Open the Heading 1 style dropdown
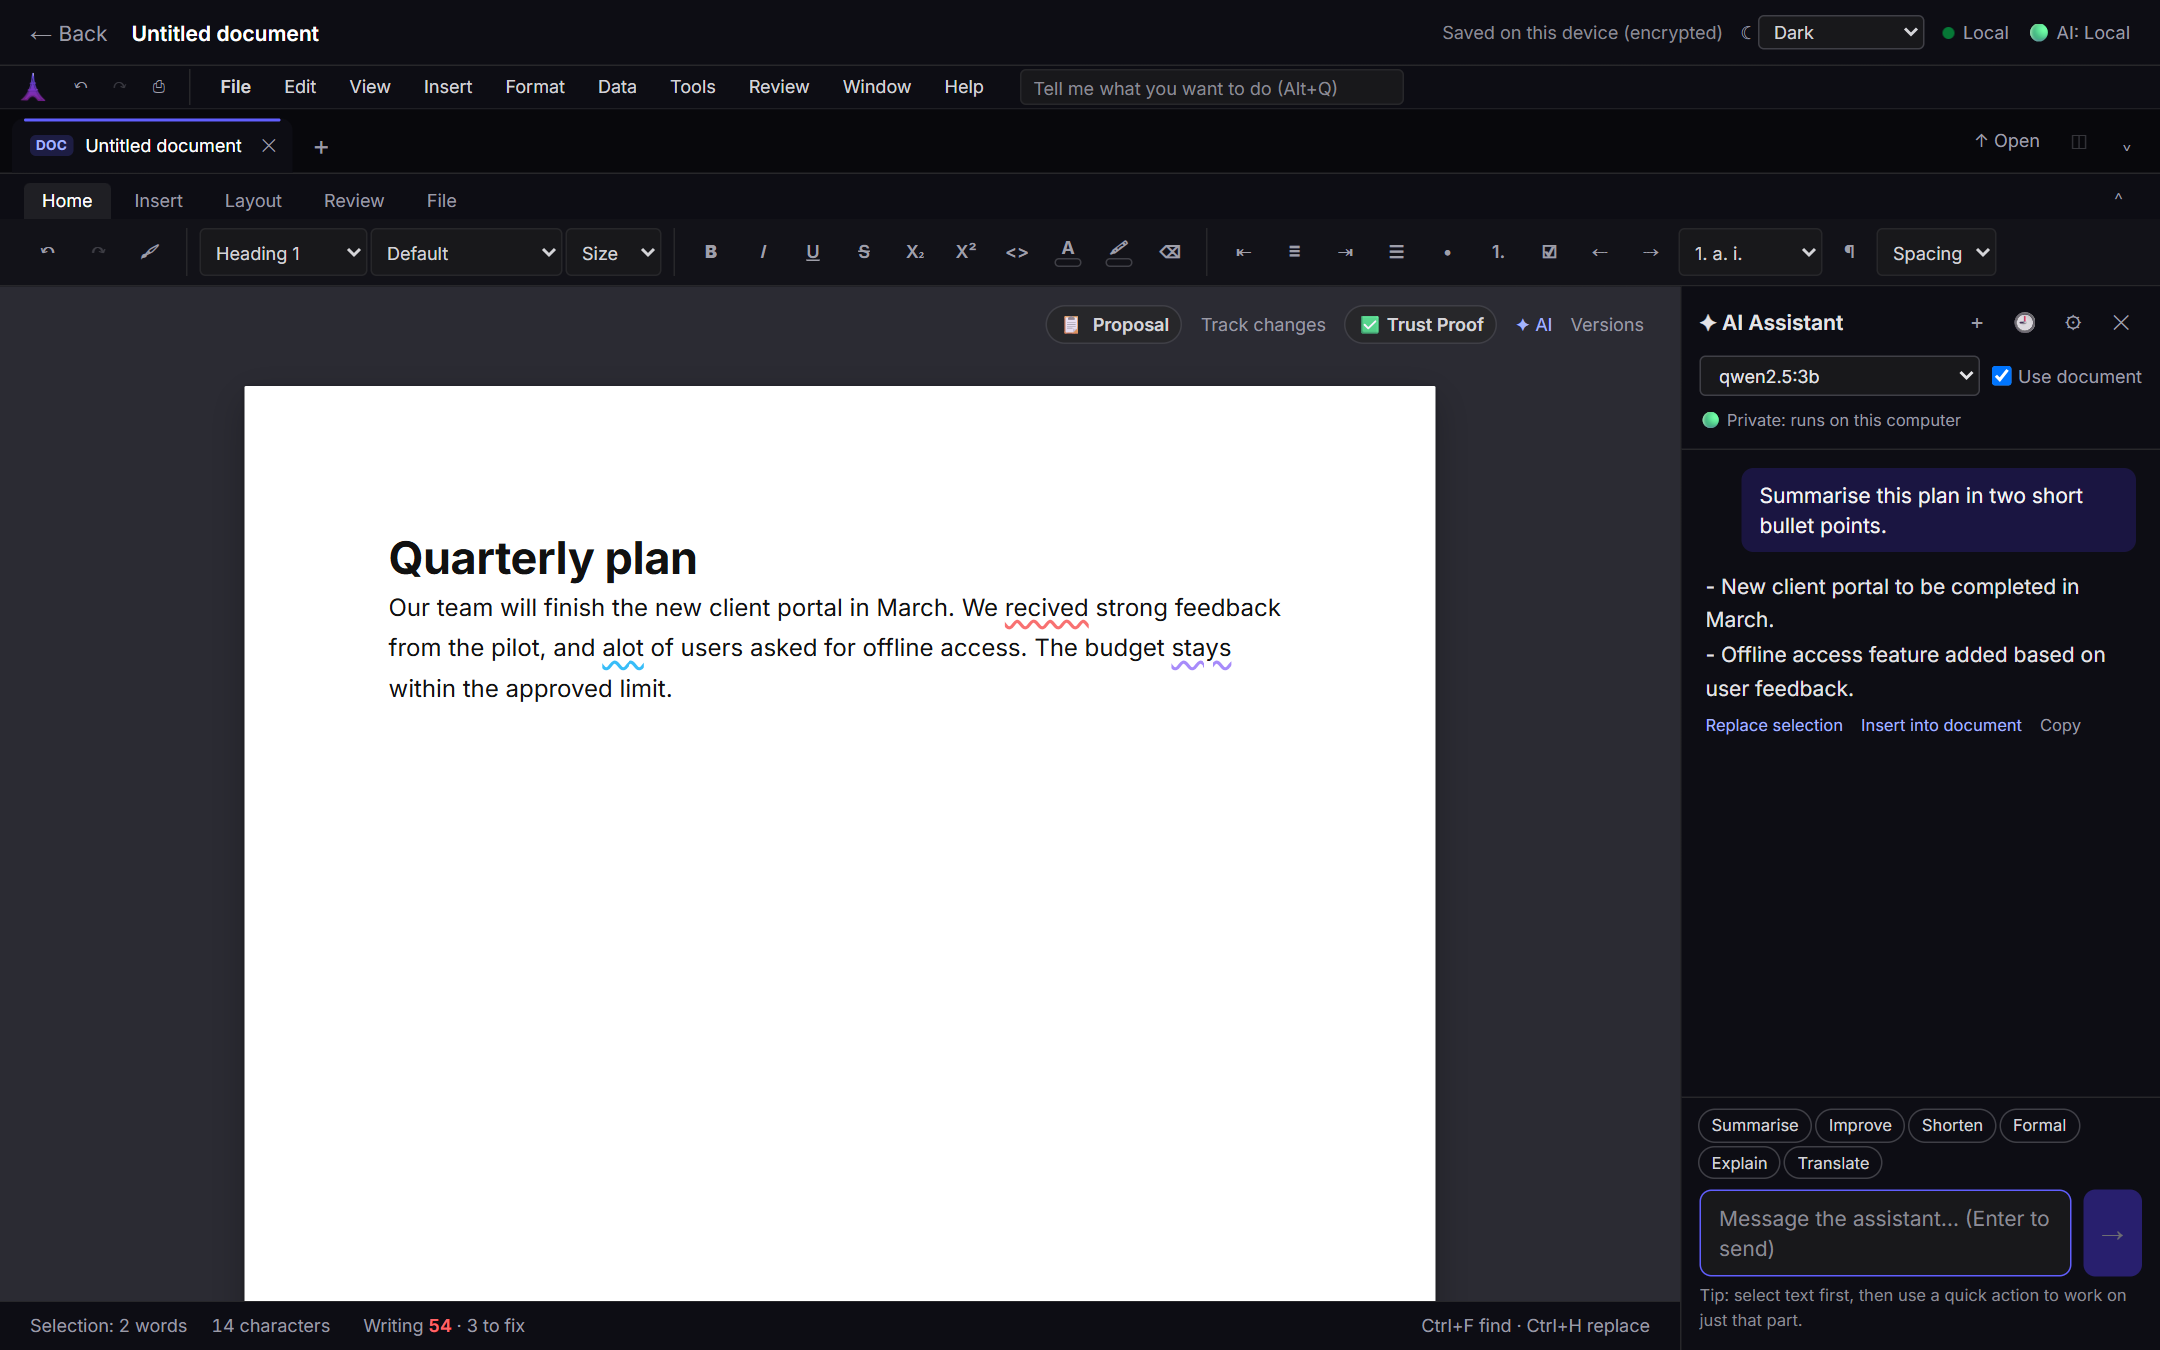The height and width of the screenshot is (1350, 2160). [284, 253]
